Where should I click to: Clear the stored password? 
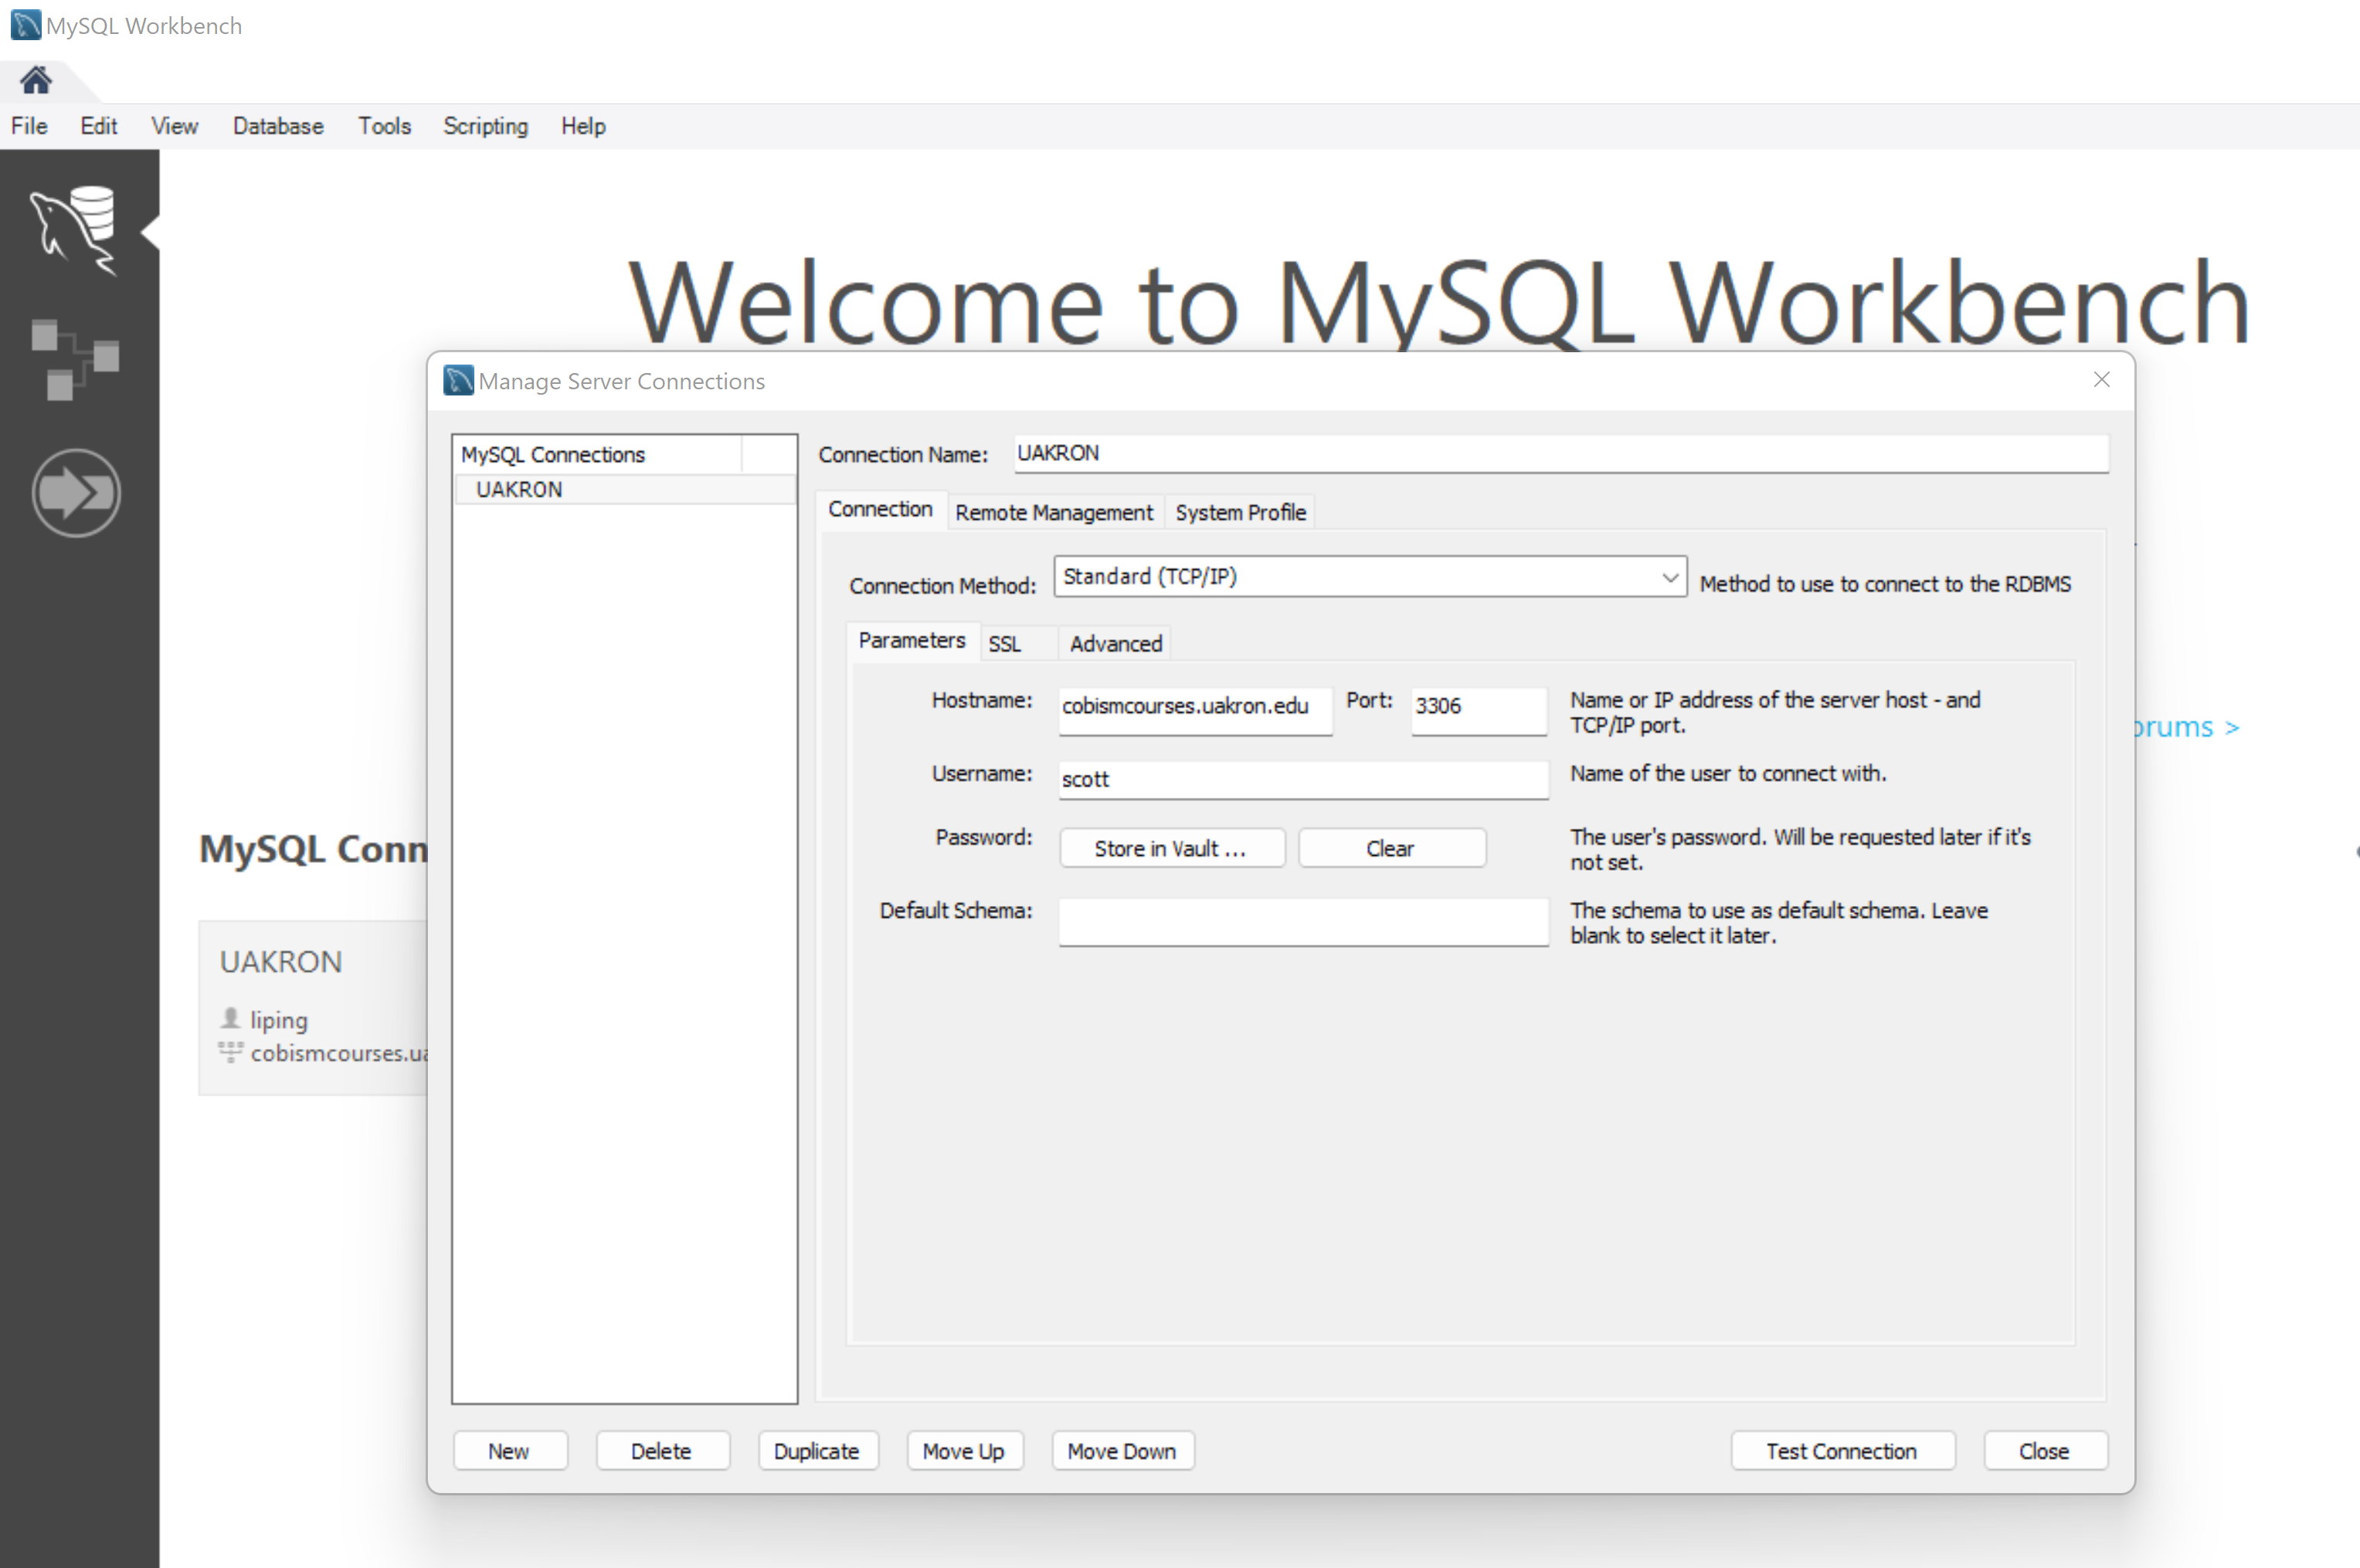click(x=1391, y=849)
